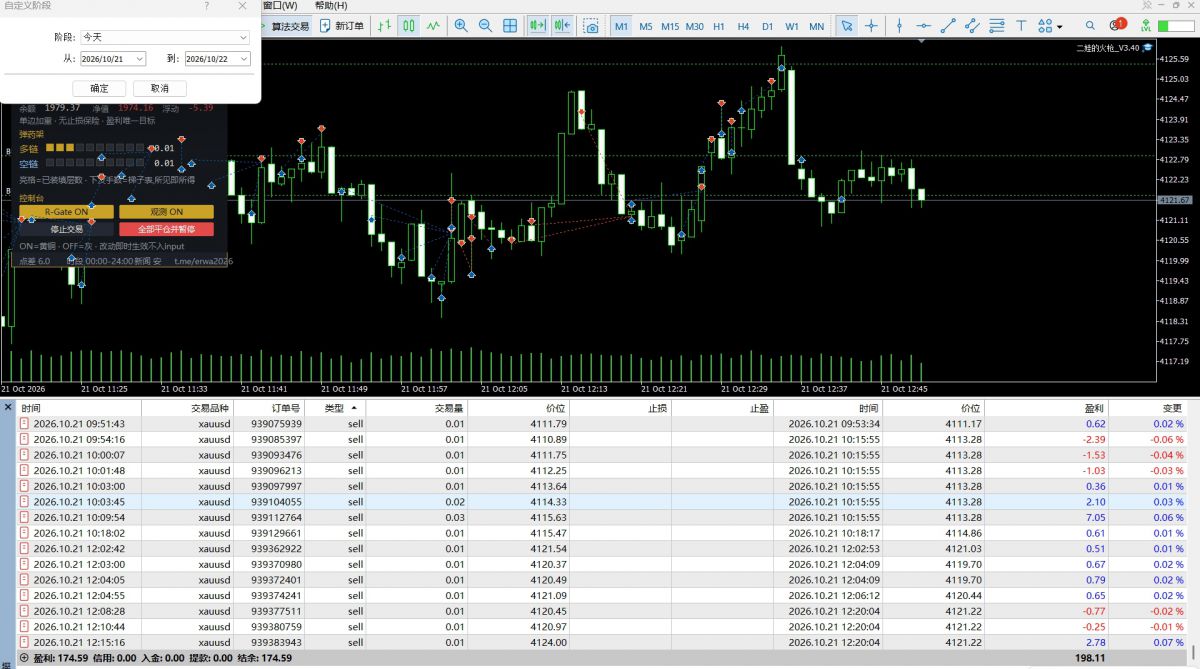This screenshot has height=669, width=1200.
Task: Zoom out of the chart
Action: [485, 26]
